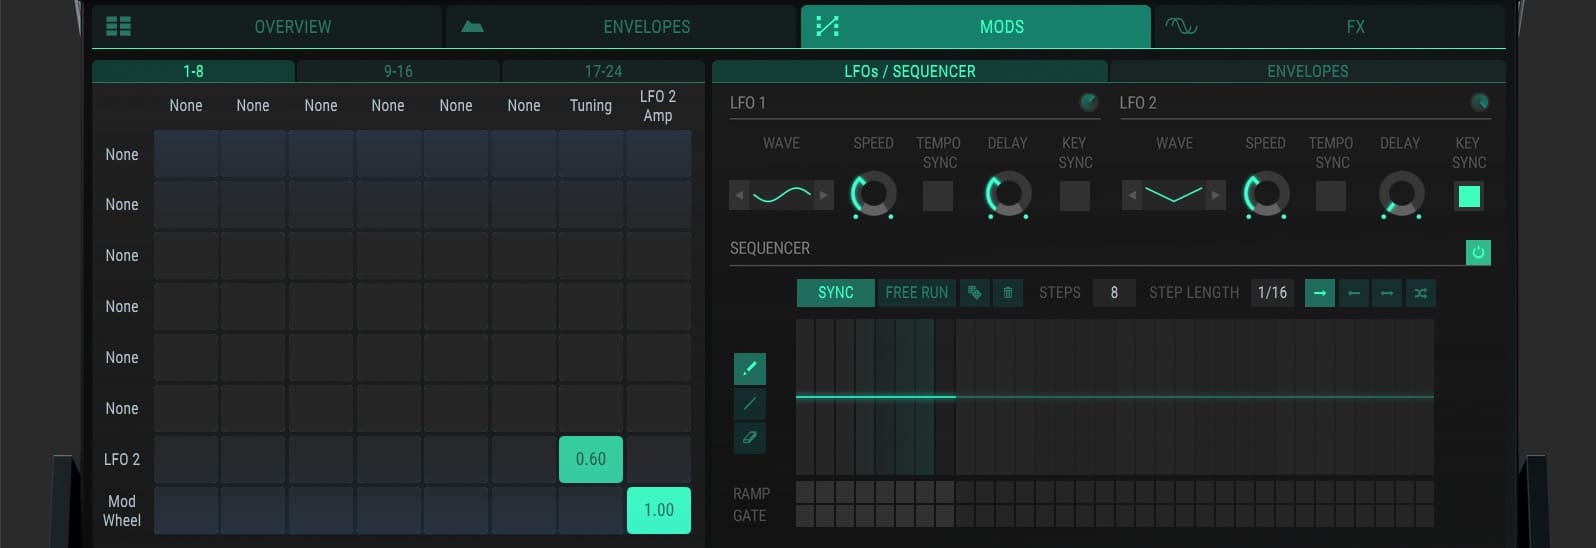Set sequencer direction to back-and-forth arrow
Image resolution: width=1596 pixels, height=548 pixels.
(x=1387, y=292)
